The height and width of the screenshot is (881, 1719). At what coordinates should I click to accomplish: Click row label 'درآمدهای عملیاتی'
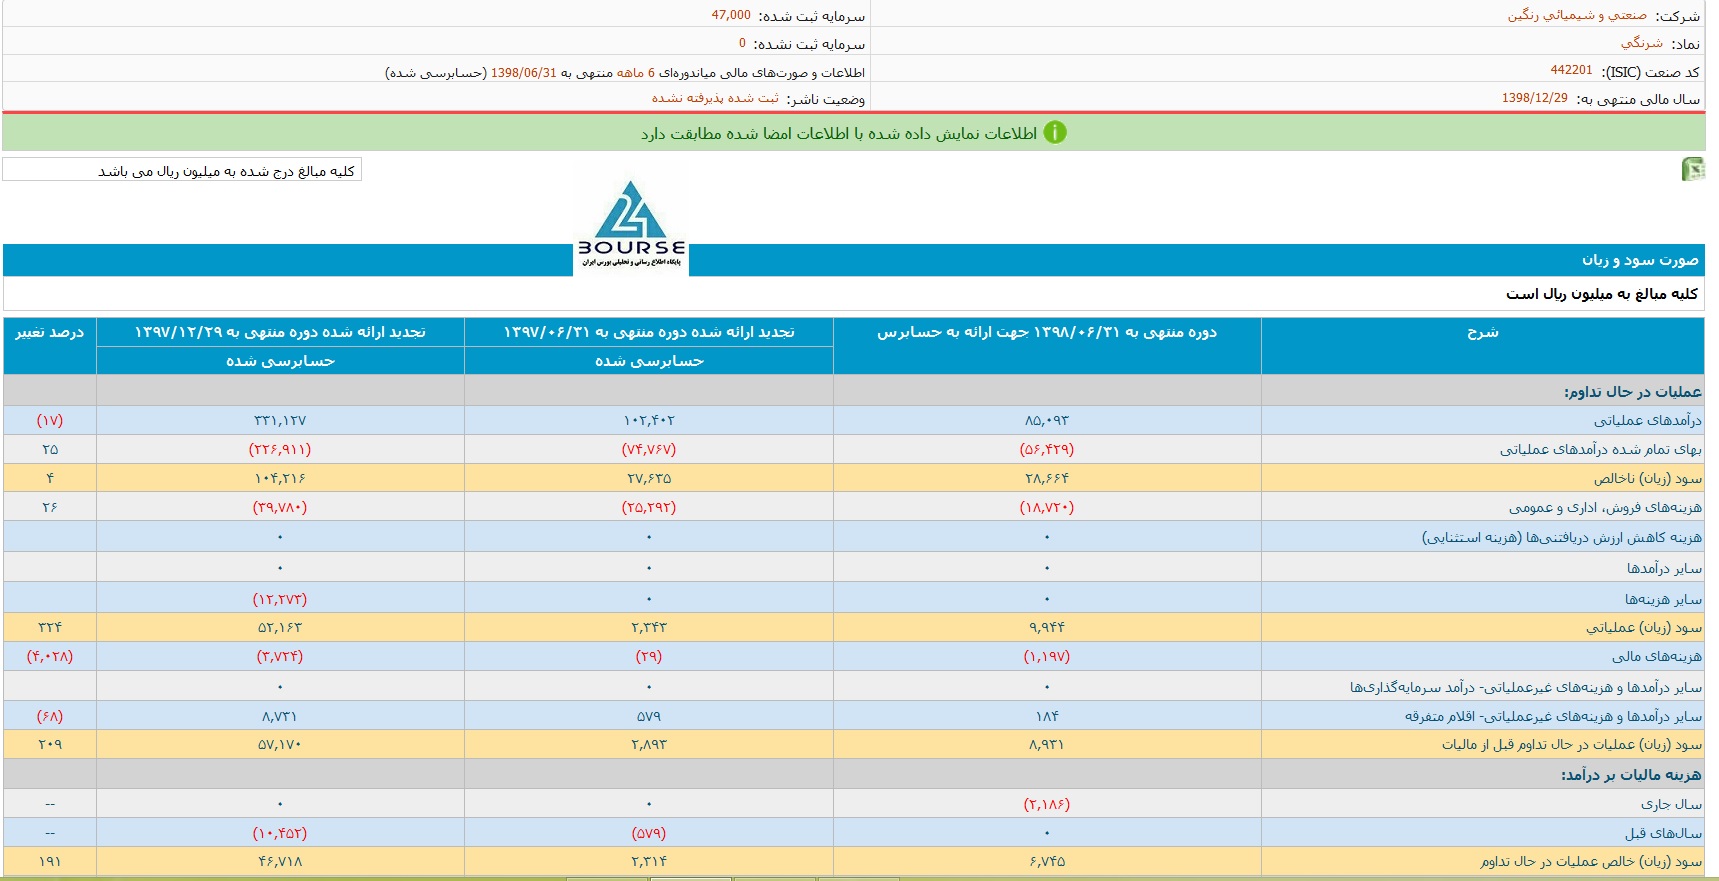click(1647, 421)
